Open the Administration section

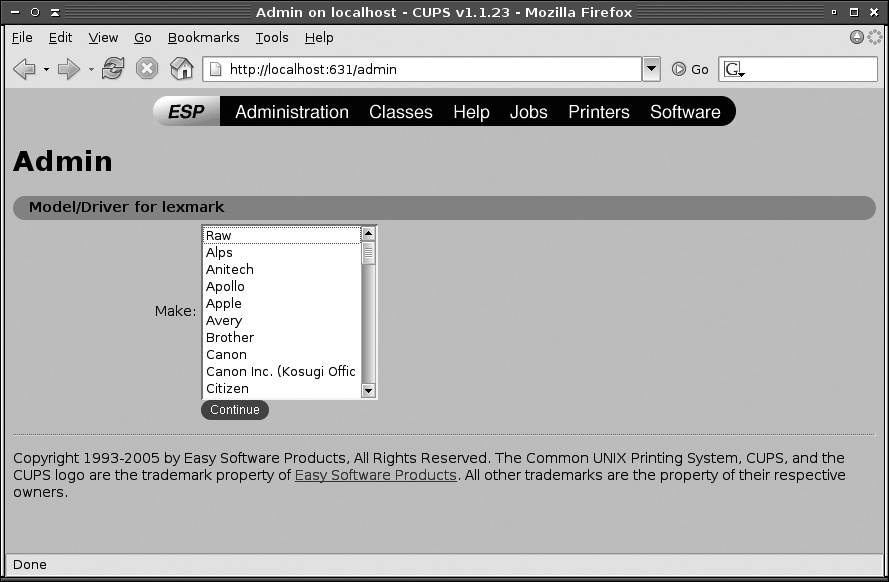[x=290, y=111]
